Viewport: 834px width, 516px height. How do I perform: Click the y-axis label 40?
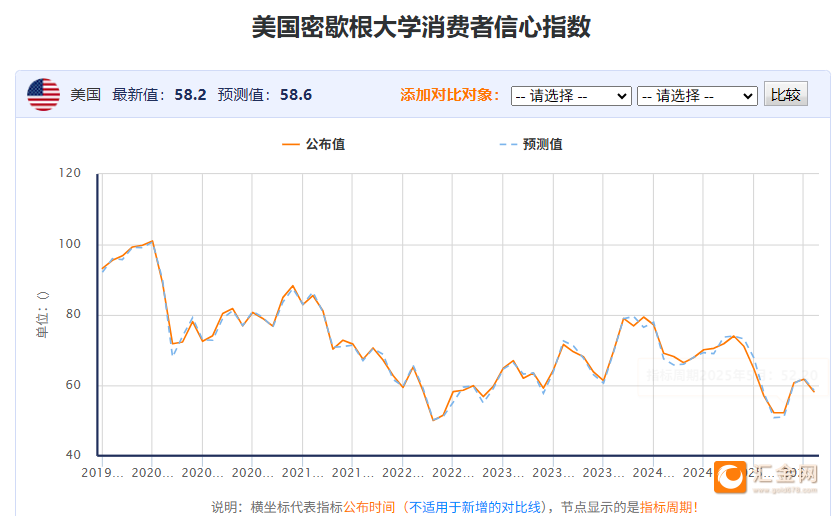pyautogui.click(x=73, y=455)
